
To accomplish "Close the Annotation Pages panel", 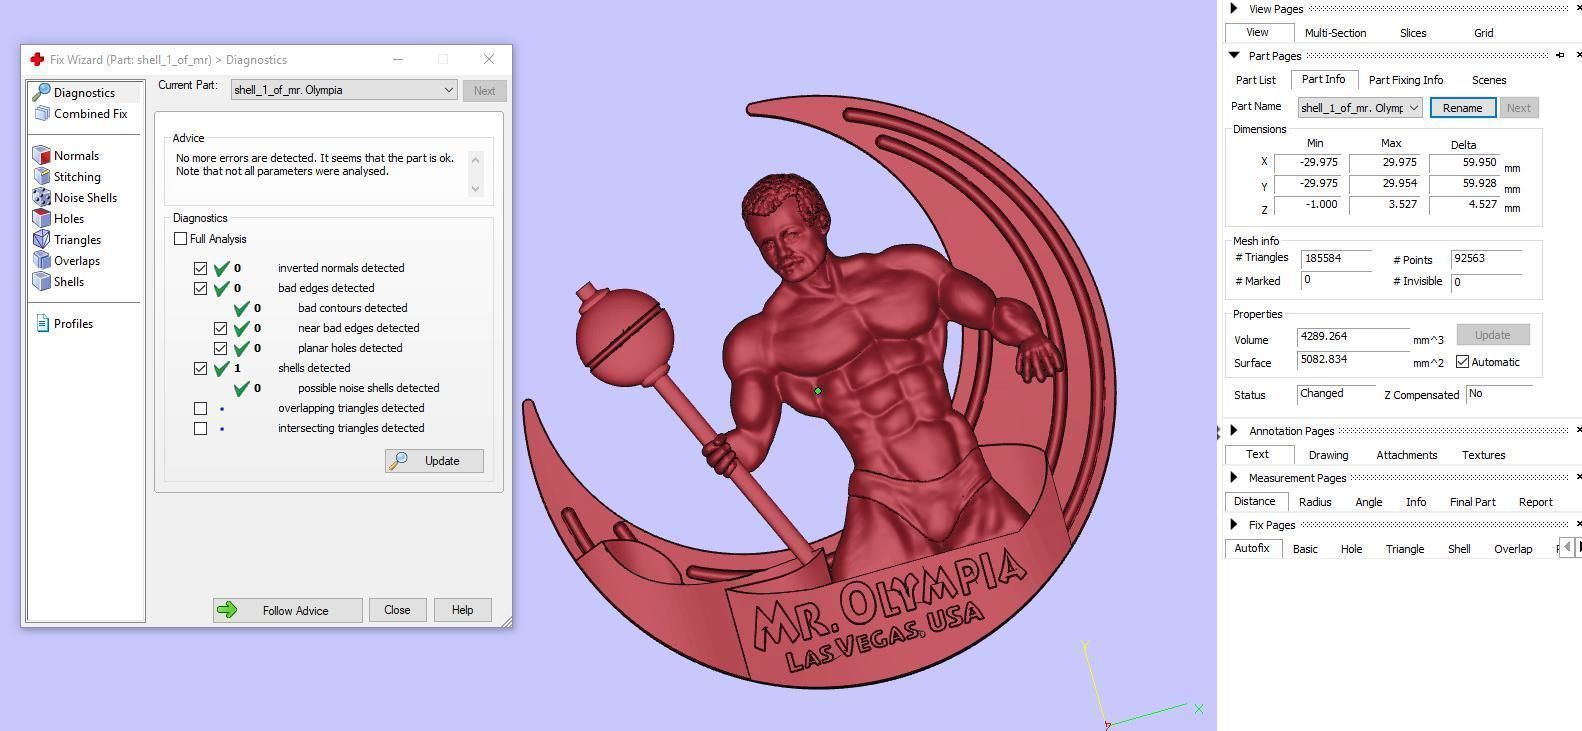I will (1578, 430).
